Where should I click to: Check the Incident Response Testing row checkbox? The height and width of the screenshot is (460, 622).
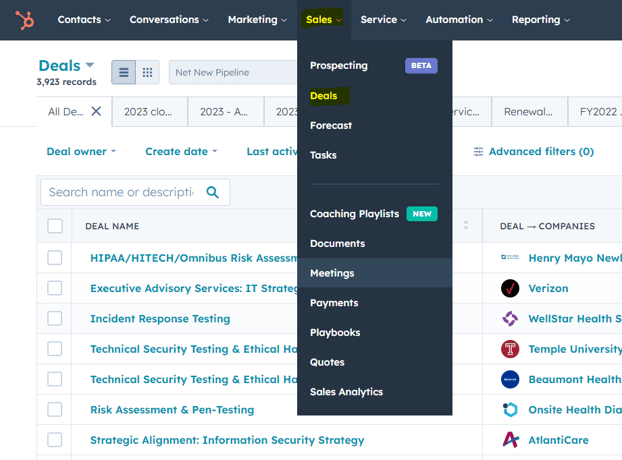point(55,319)
